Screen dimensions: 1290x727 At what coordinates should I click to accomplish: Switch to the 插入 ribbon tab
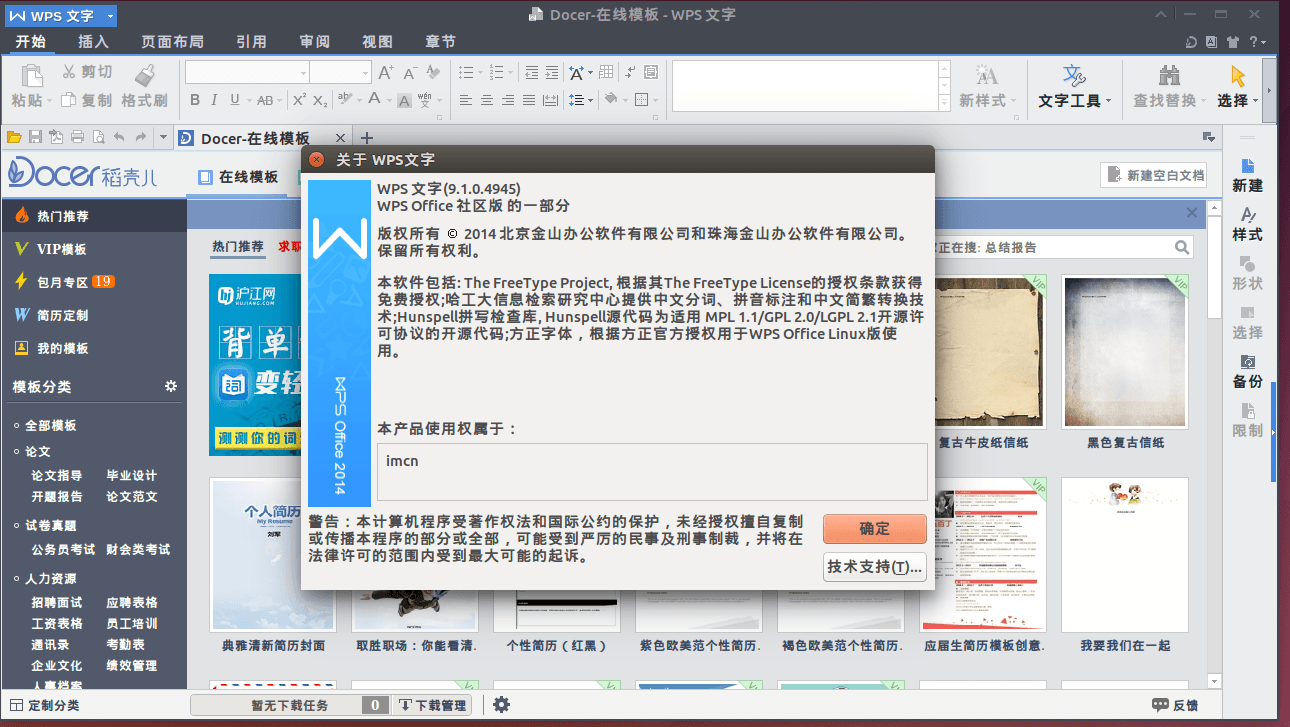93,42
